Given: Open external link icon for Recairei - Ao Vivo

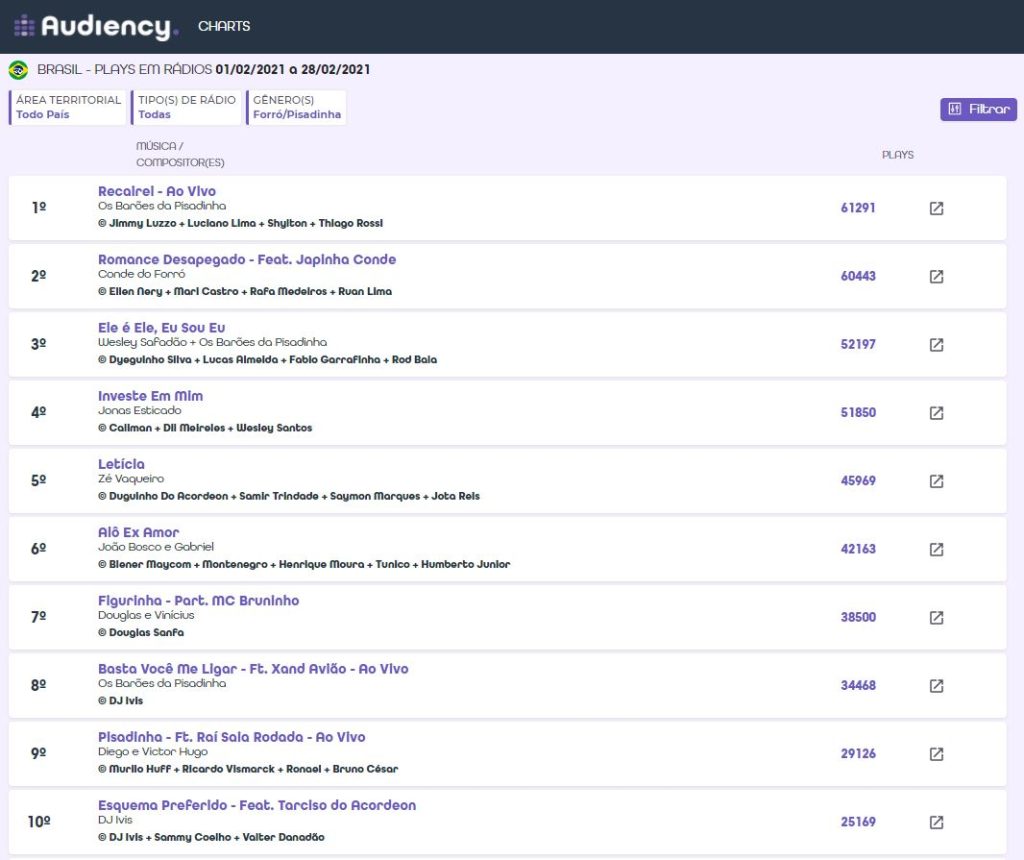Looking at the screenshot, I should point(936,208).
